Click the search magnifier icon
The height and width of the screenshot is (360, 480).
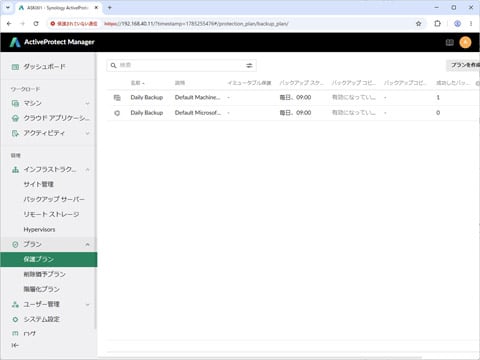pos(114,65)
